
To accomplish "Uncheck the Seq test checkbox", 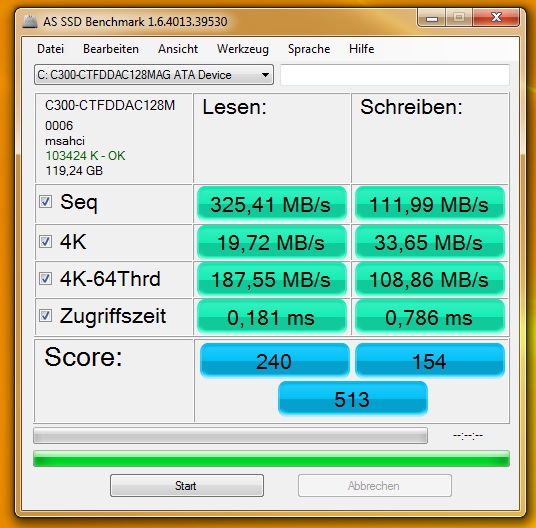I will [x=45, y=201].
